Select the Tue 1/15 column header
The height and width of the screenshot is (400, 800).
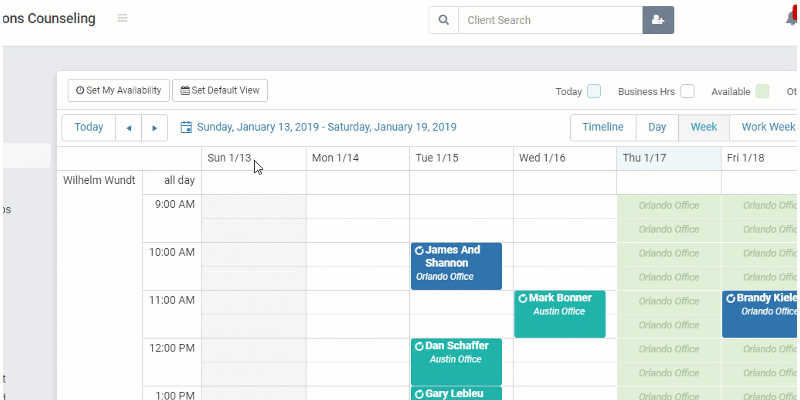[461, 158]
